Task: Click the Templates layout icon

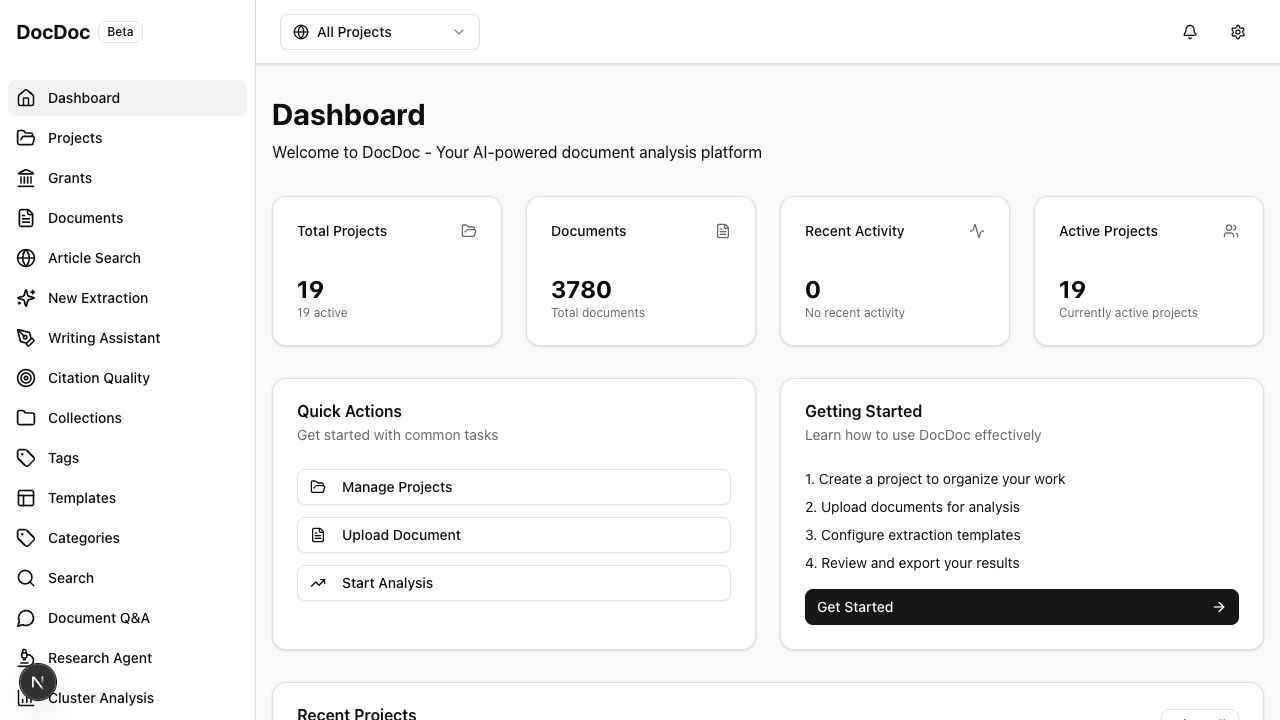Action: pos(27,498)
